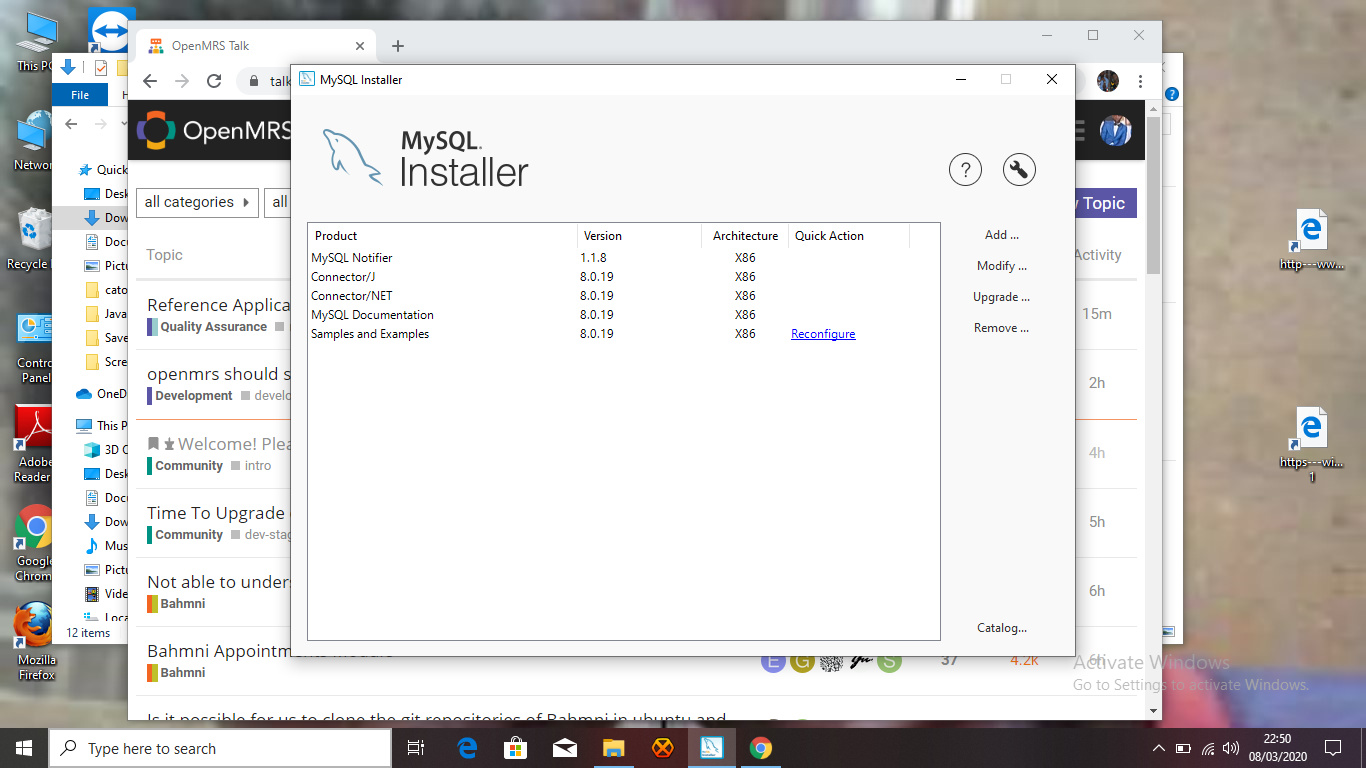Sort by the Architecture column header
Screen dimensions: 1366x768
pos(745,236)
